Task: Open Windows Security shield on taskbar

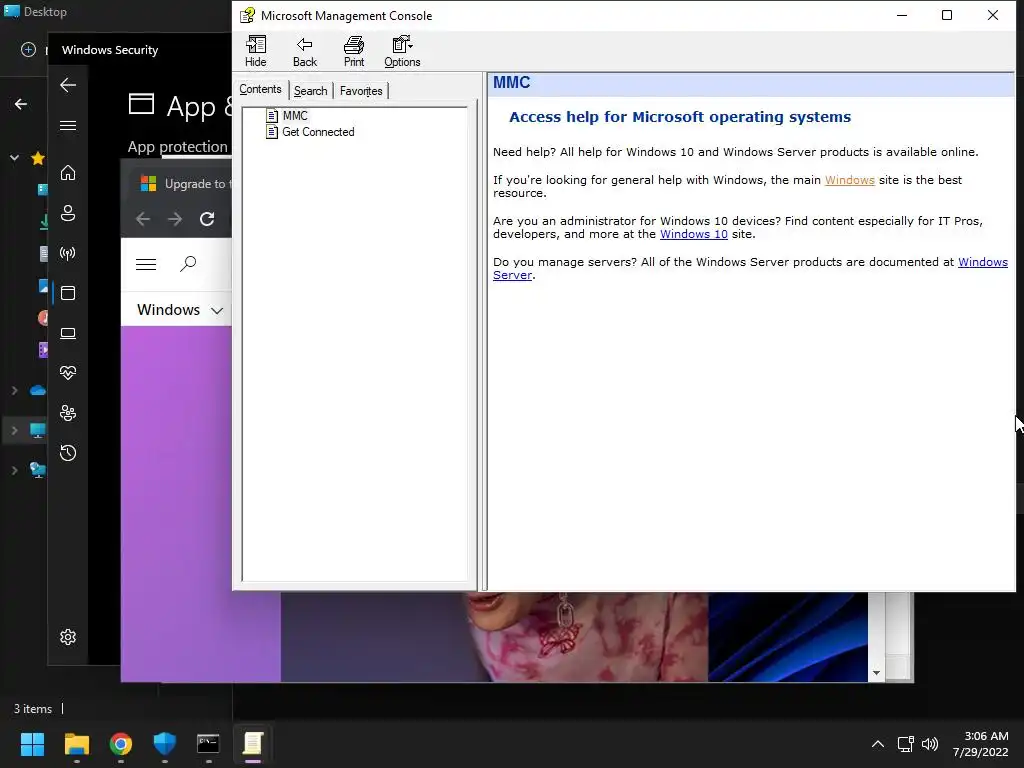Action: pyautogui.click(x=165, y=744)
